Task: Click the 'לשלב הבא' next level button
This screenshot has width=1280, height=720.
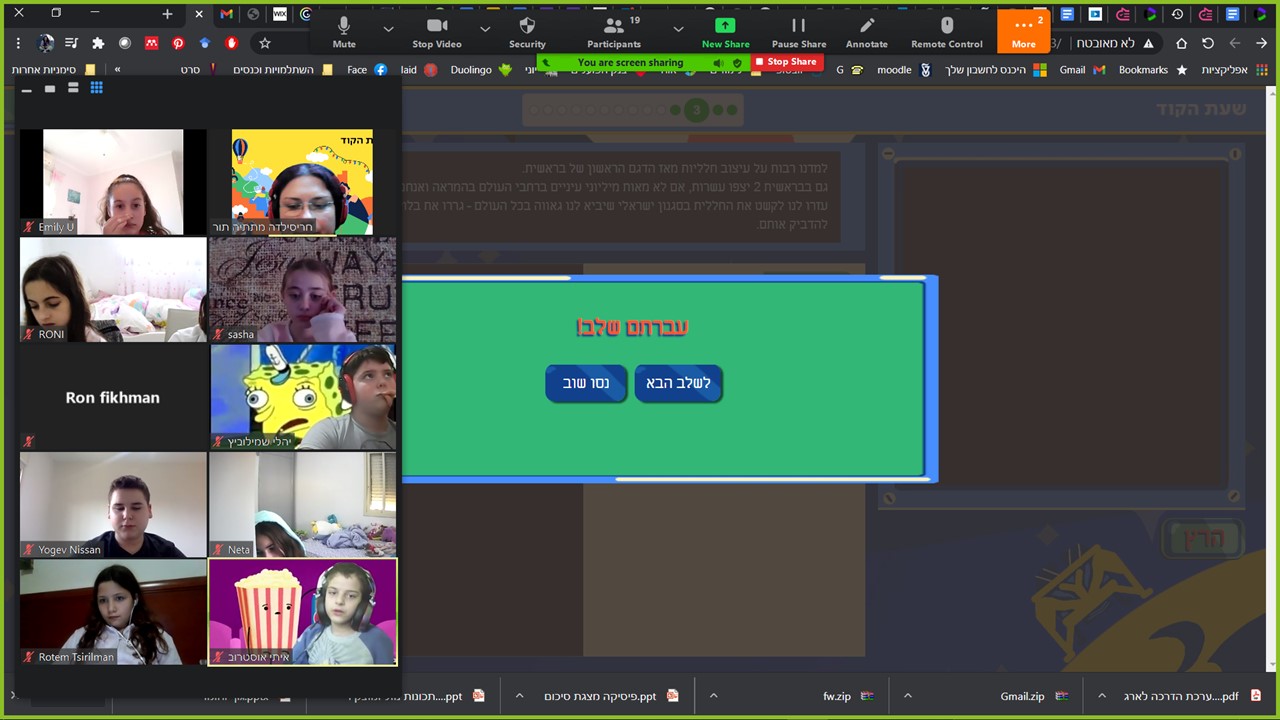Action: point(678,383)
